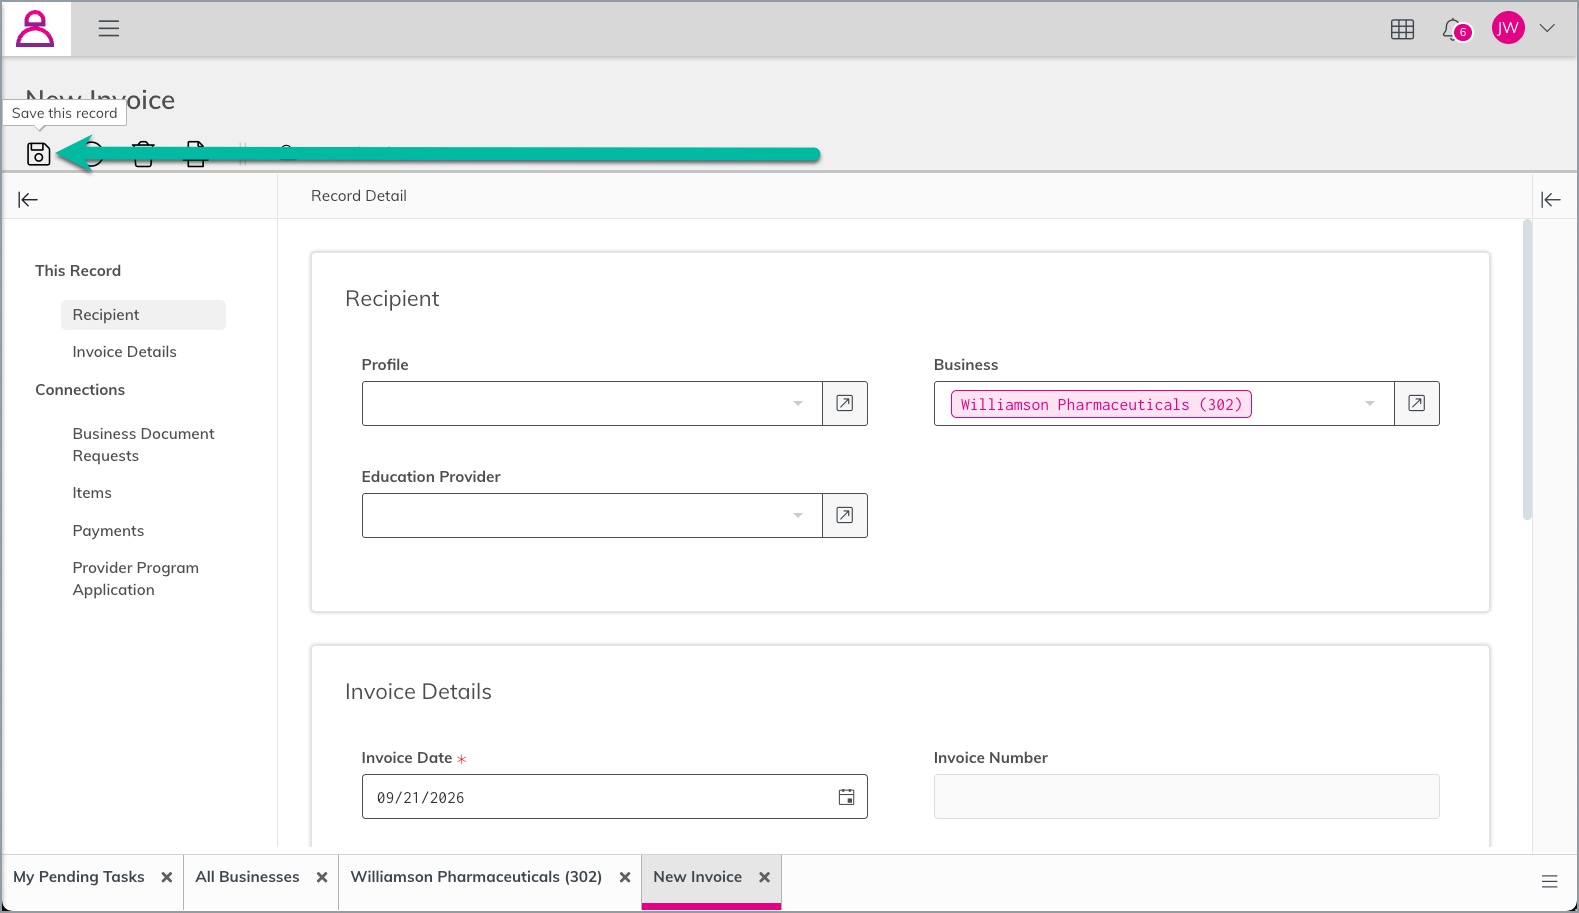Switch to the My Pending Tasks tab
1579x913 pixels.
79,877
